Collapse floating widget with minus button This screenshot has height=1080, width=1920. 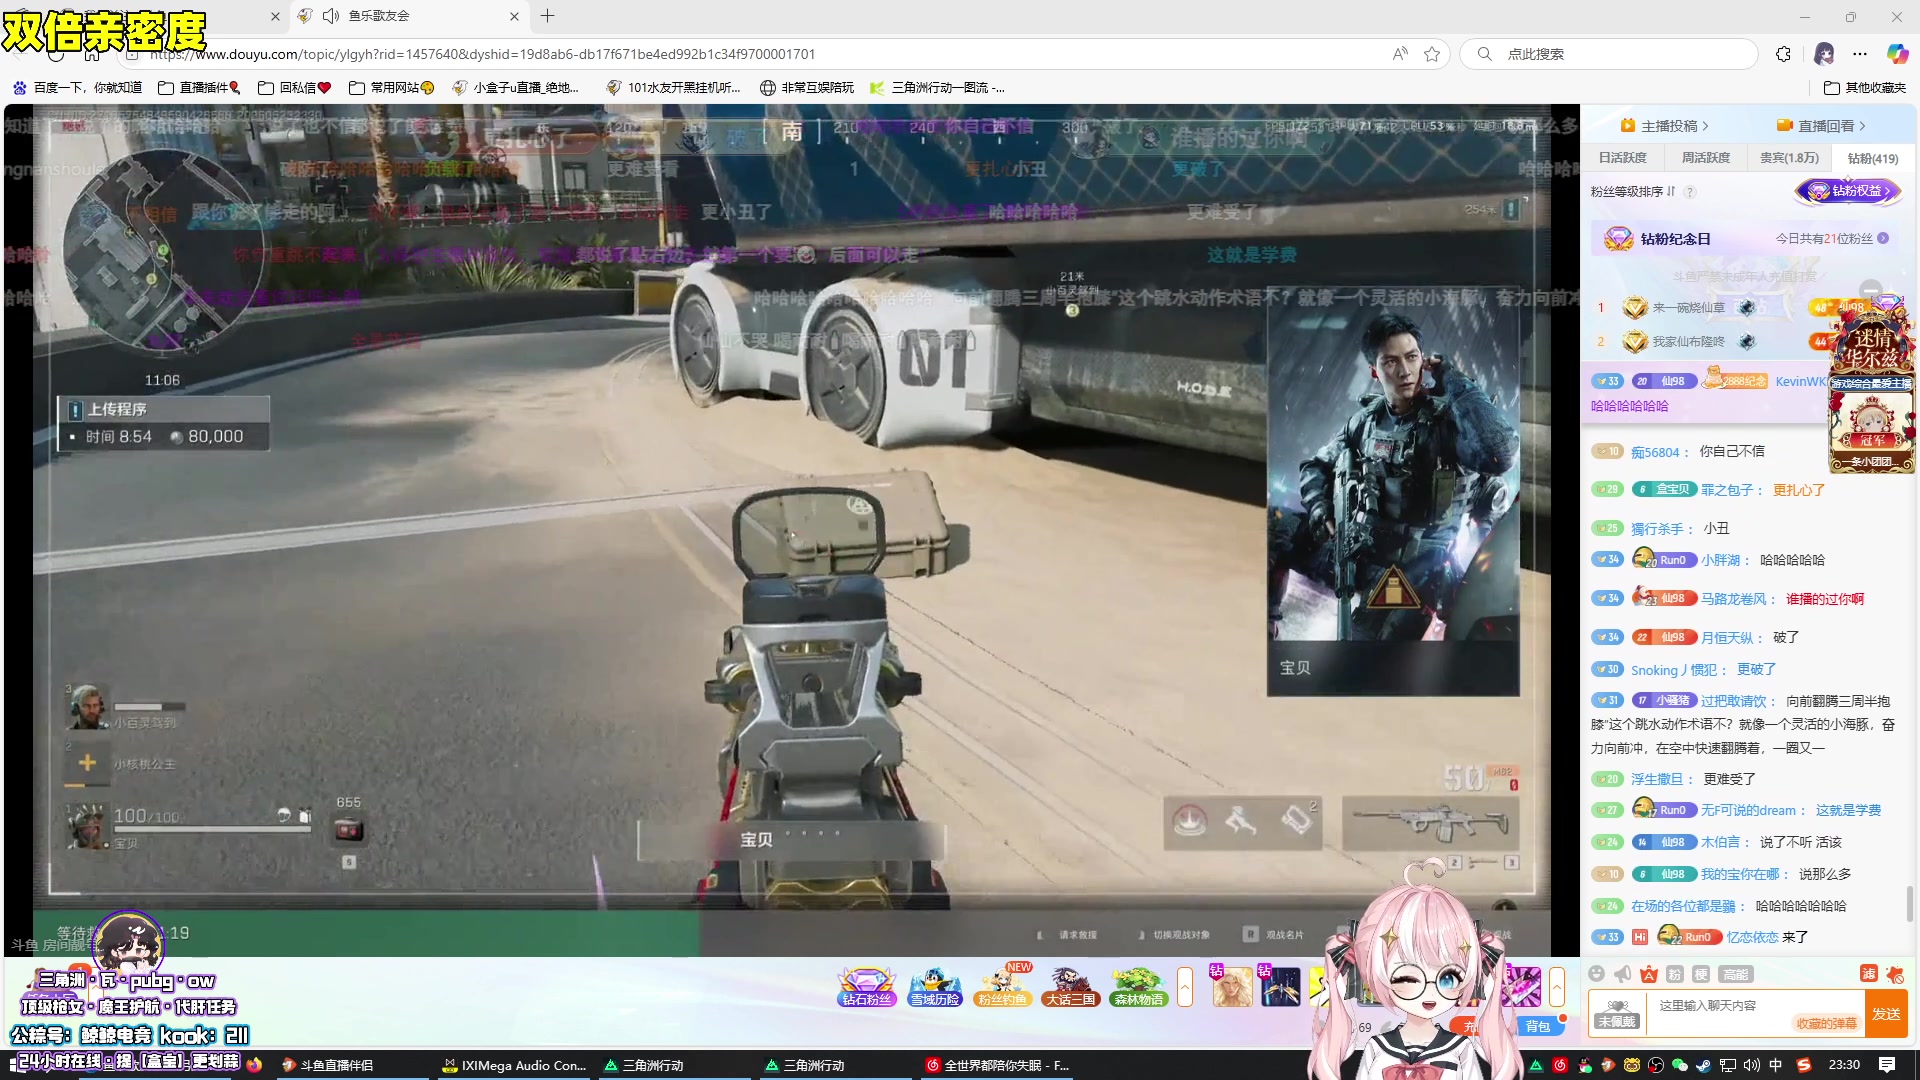1871,290
